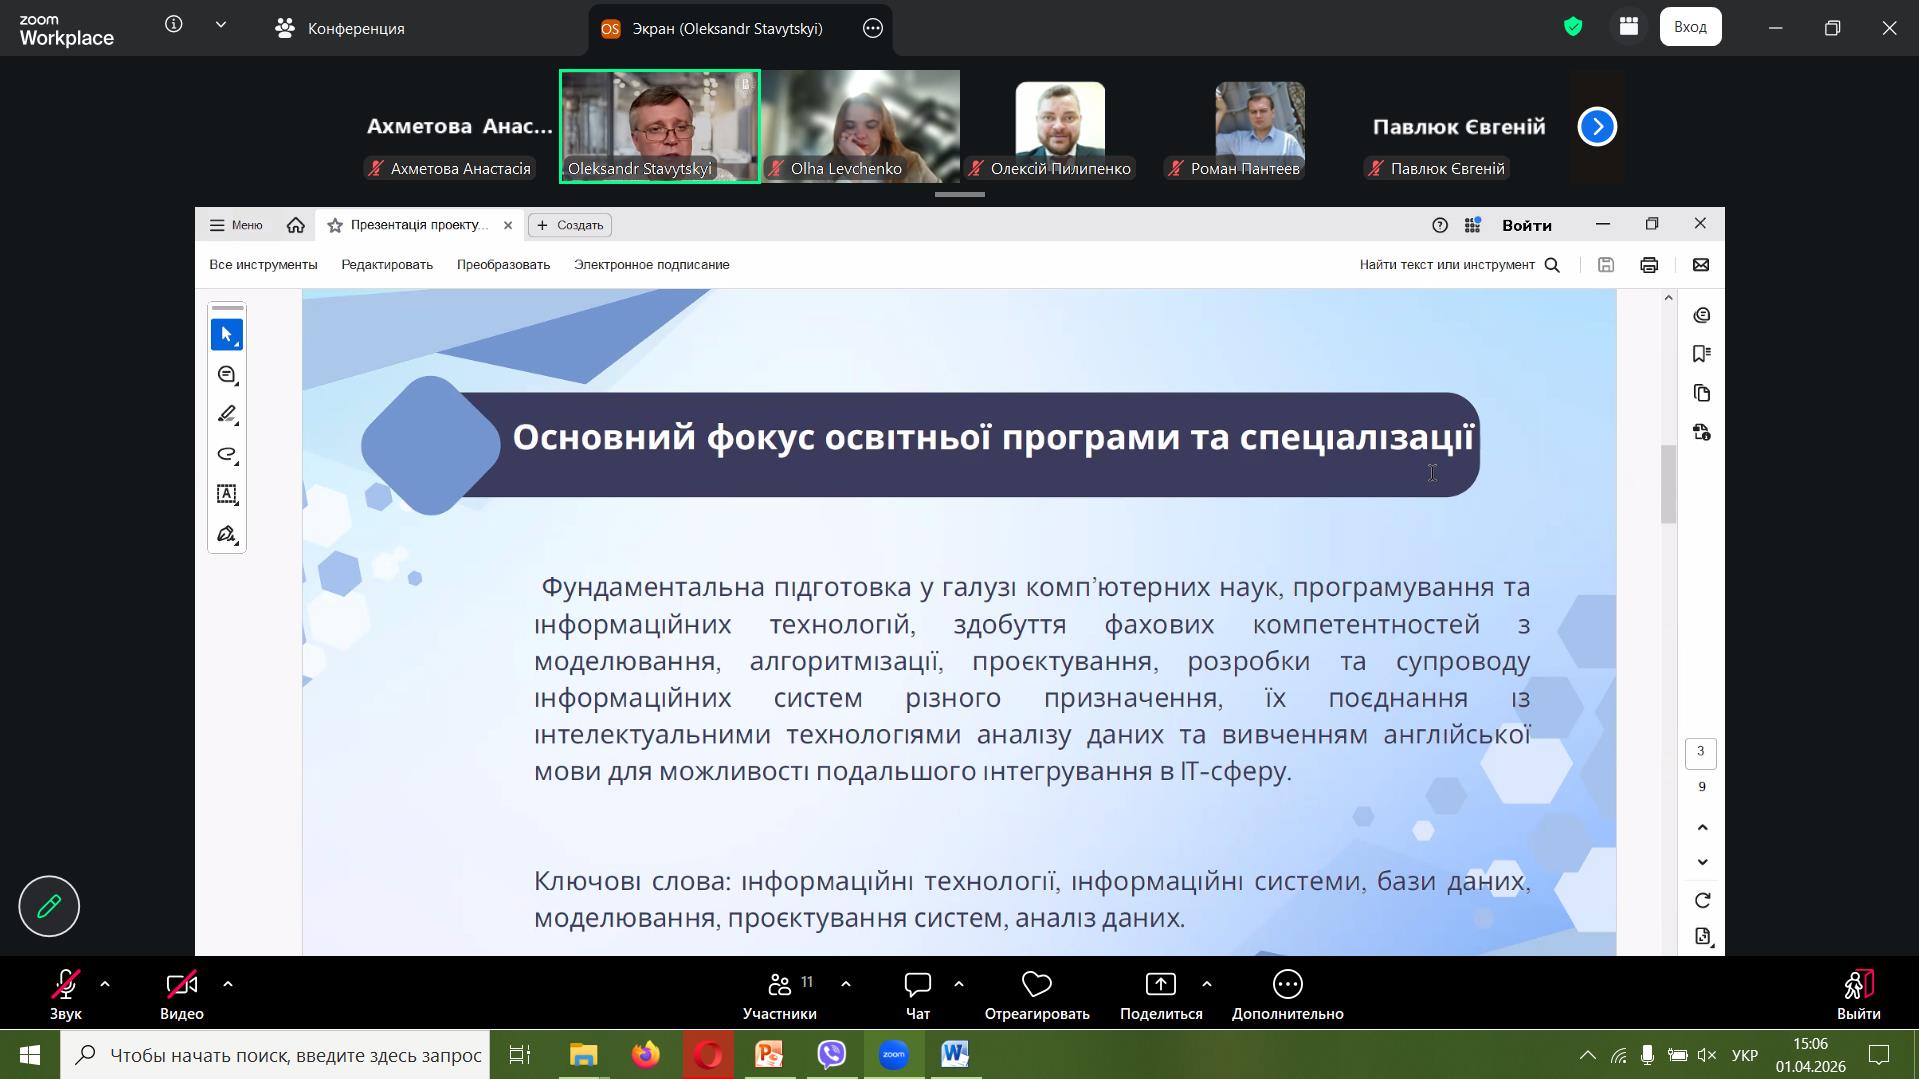Expand video settings arrow next to the camera
This screenshot has width=1919, height=1079.
tap(228, 985)
